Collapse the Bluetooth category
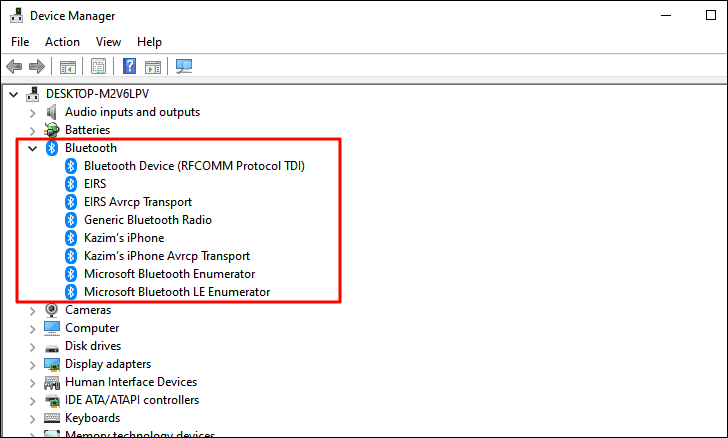This screenshot has width=728, height=438. [32, 149]
